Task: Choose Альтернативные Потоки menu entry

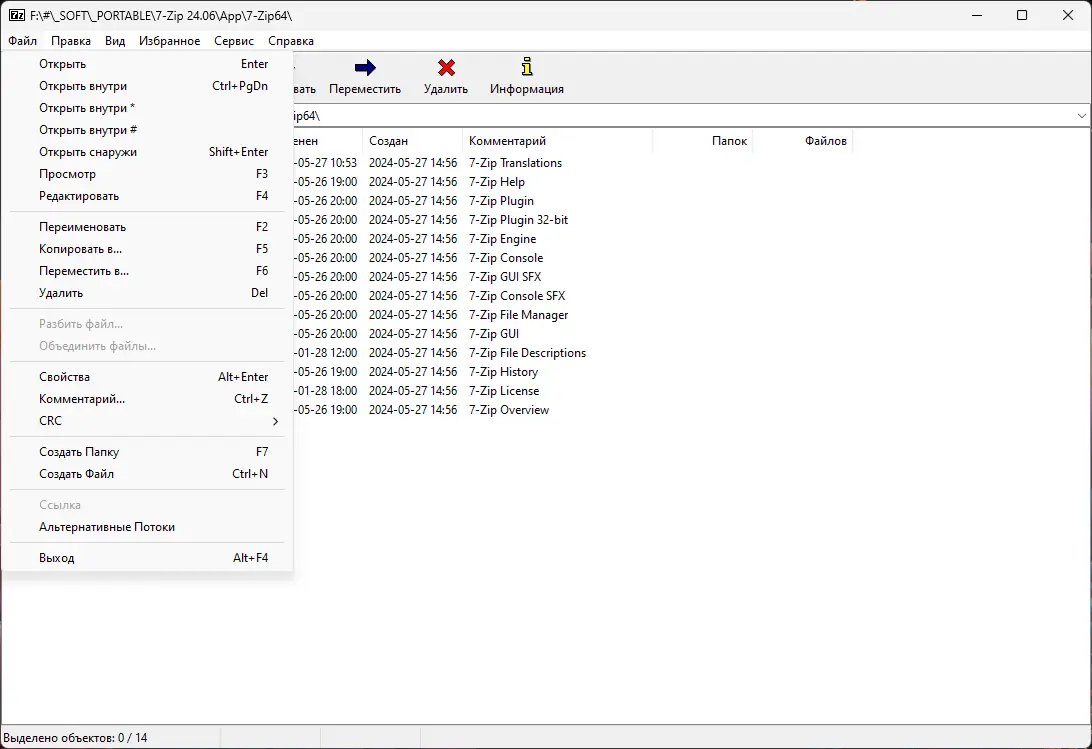Action: [148, 527]
